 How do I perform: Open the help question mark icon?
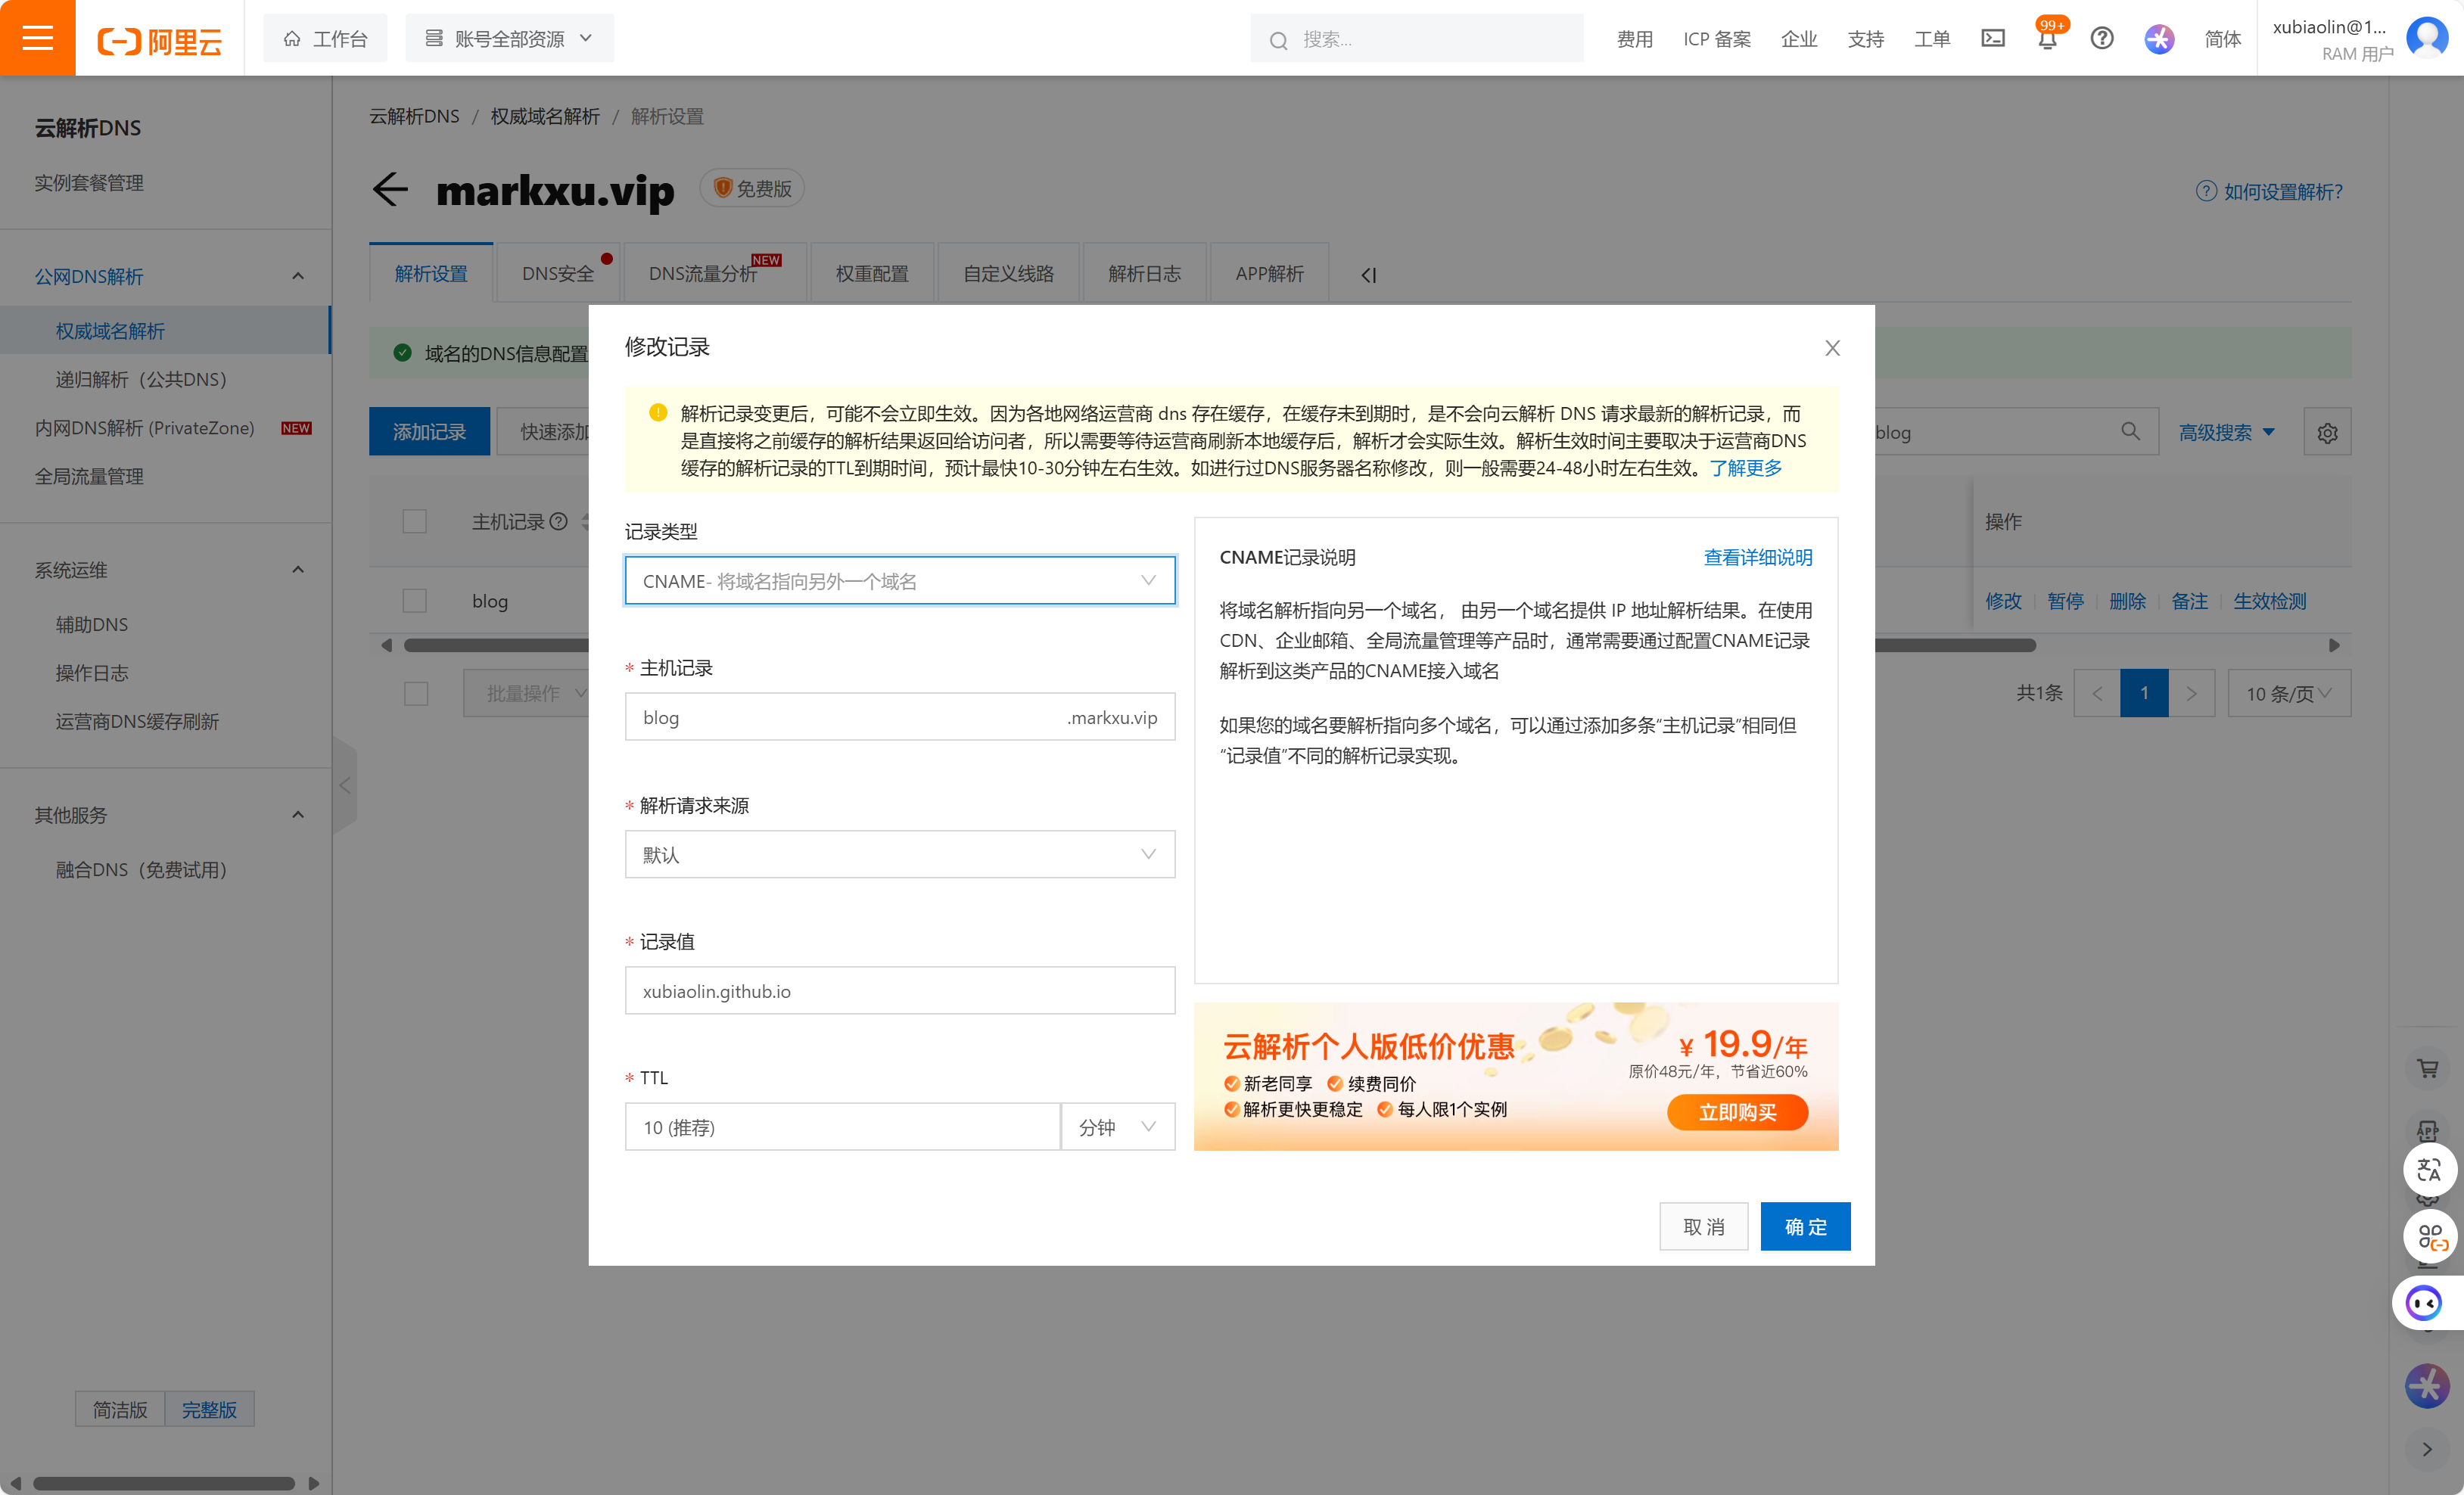(2102, 38)
